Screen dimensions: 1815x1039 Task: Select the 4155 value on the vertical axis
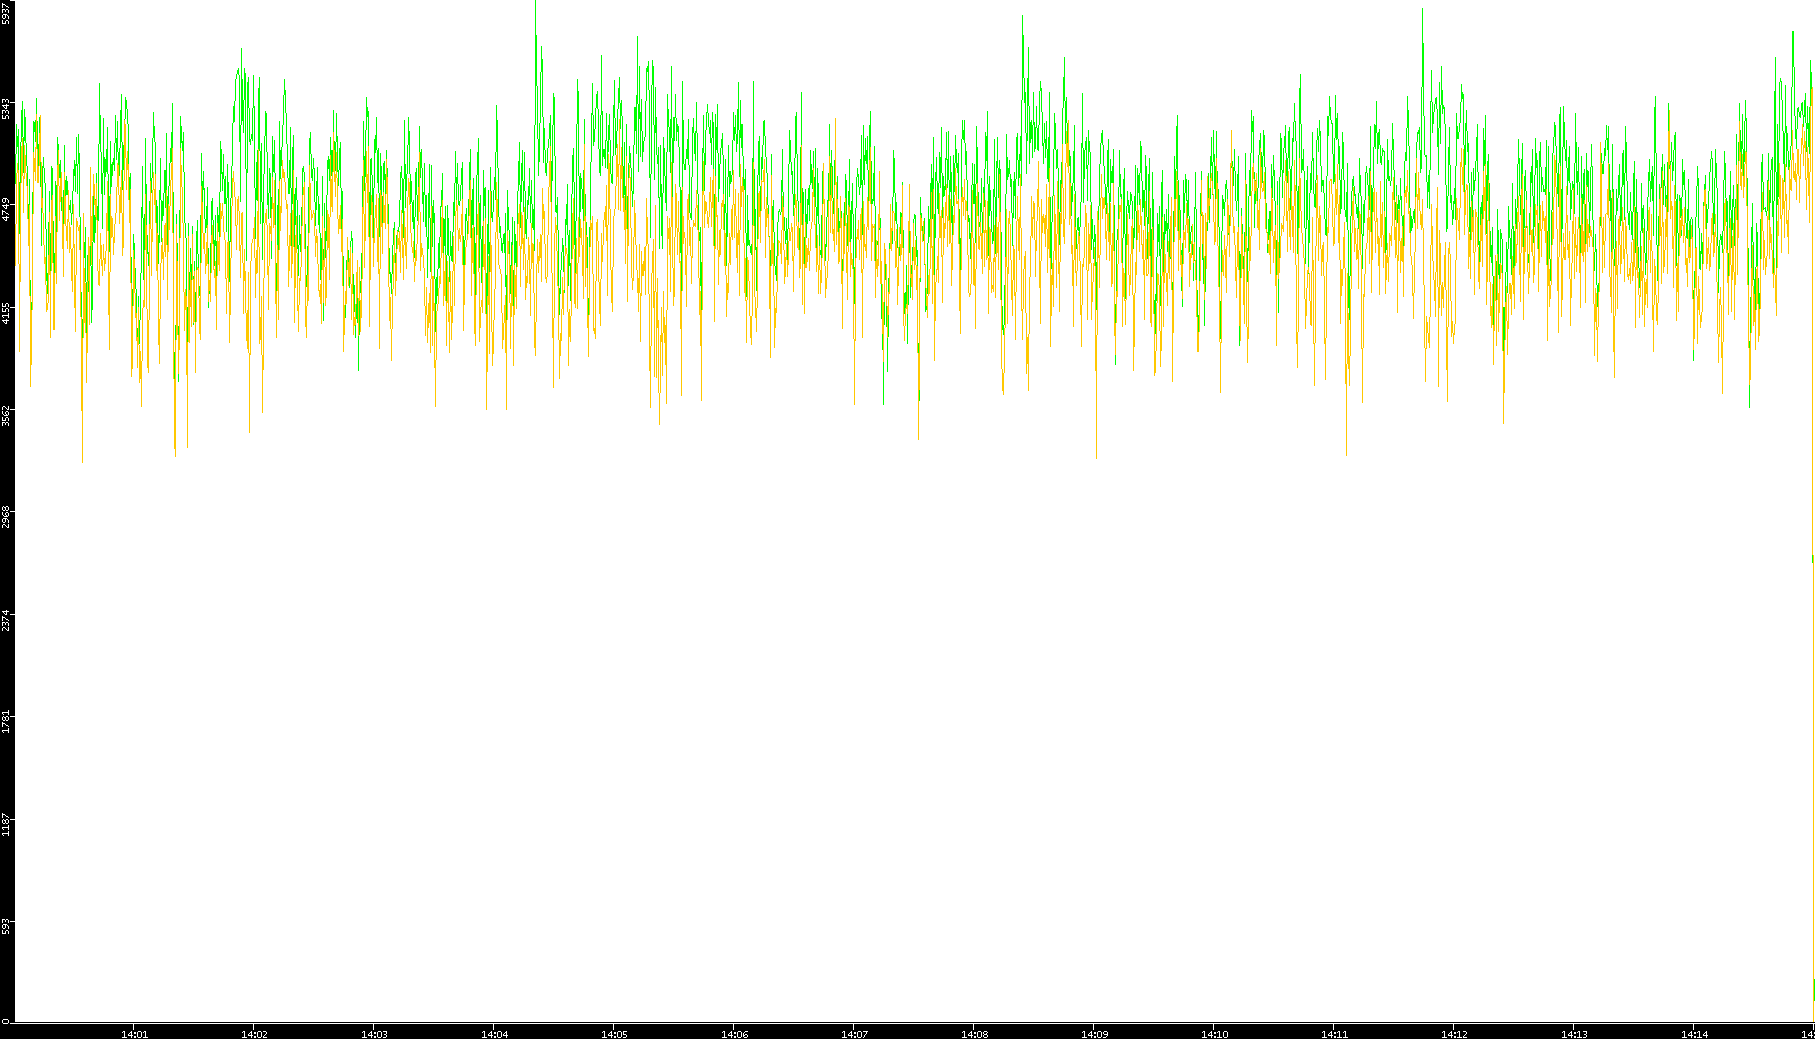pyautogui.click(x=6, y=313)
